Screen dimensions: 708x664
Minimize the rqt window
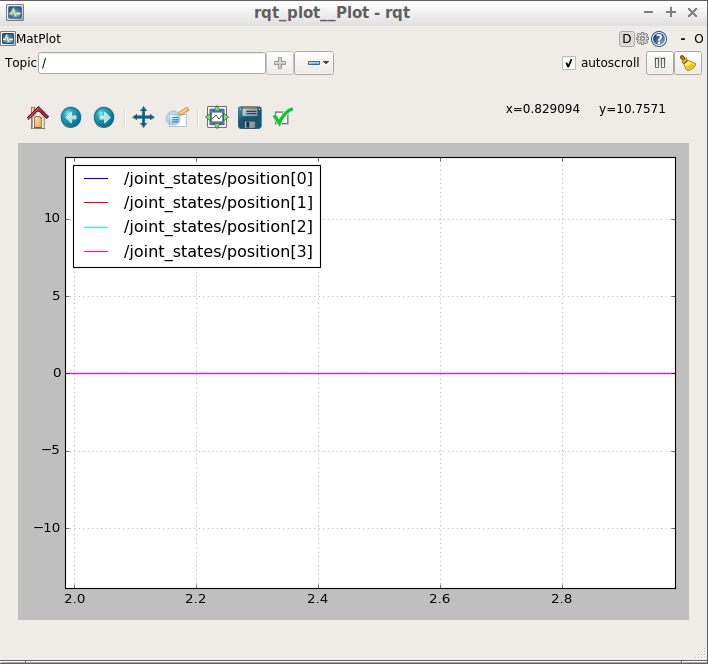648,12
